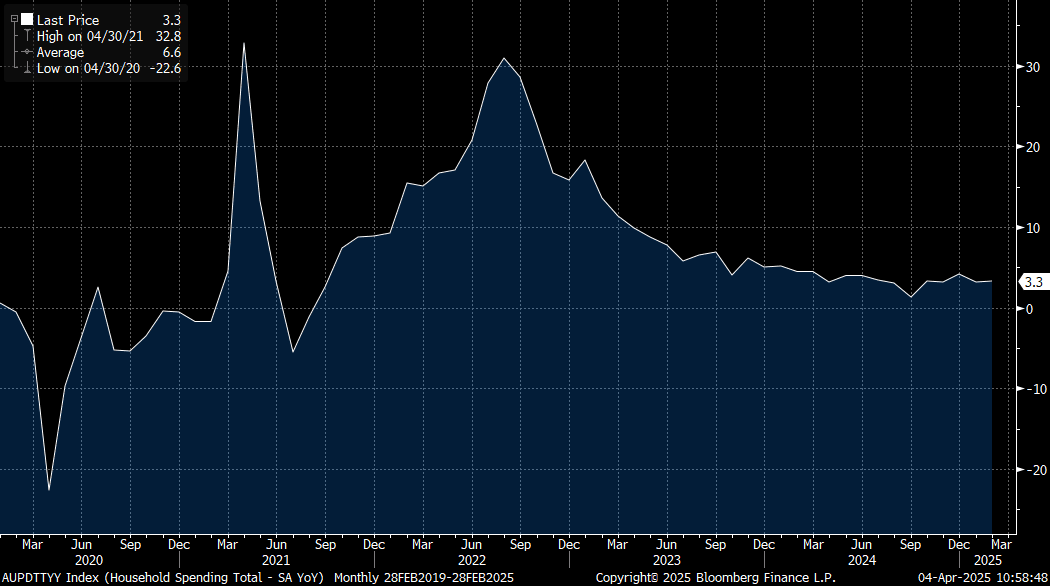Click the 04-Apr-2025 10:58:48 timestamp
The height and width of the screenshot is (586, 1050).
pyautogui.click(x=982, y=577)
